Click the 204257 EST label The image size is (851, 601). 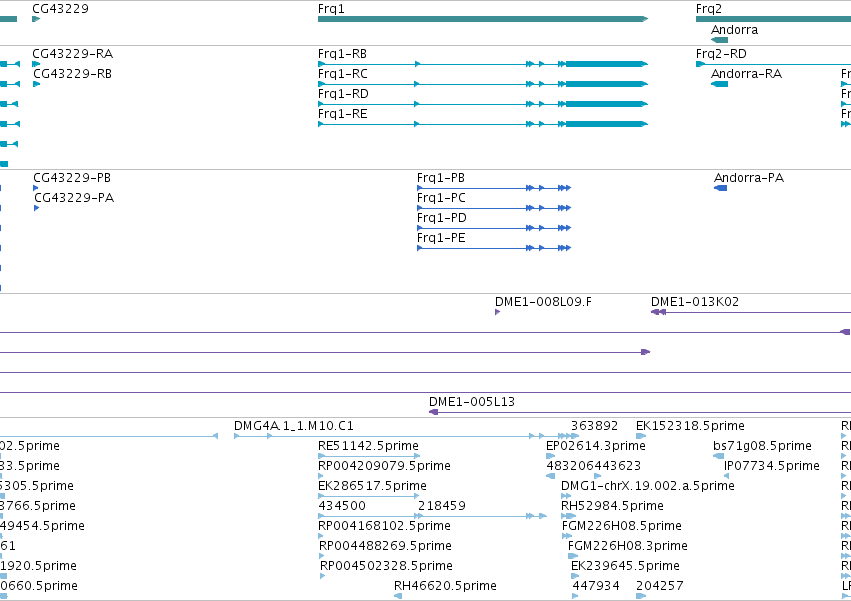pyautogui.click(x=659, y=587)
